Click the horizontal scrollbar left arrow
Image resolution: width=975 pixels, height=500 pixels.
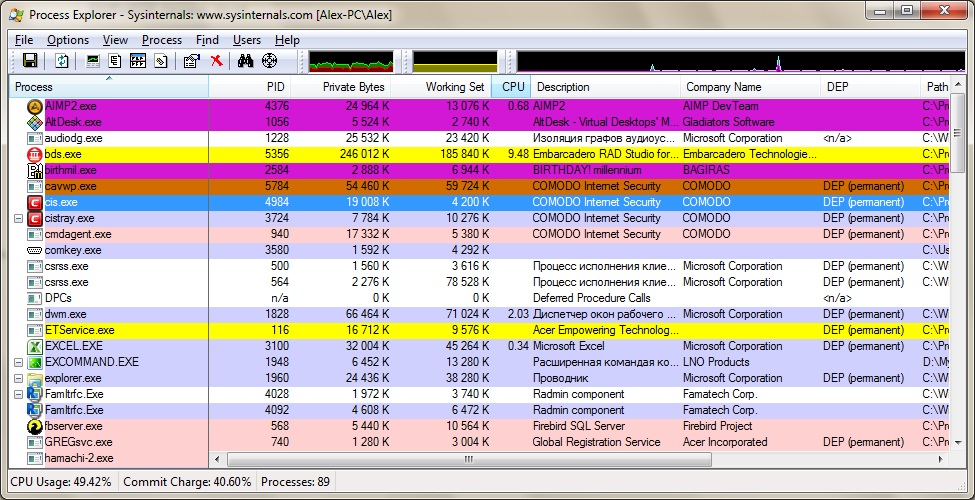(x=218, y=459)
